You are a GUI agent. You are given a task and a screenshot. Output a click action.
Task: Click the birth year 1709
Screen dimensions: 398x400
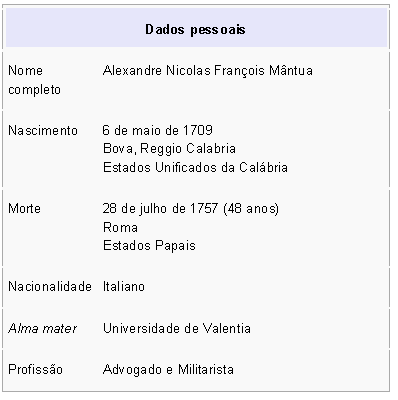coord(198,130)
